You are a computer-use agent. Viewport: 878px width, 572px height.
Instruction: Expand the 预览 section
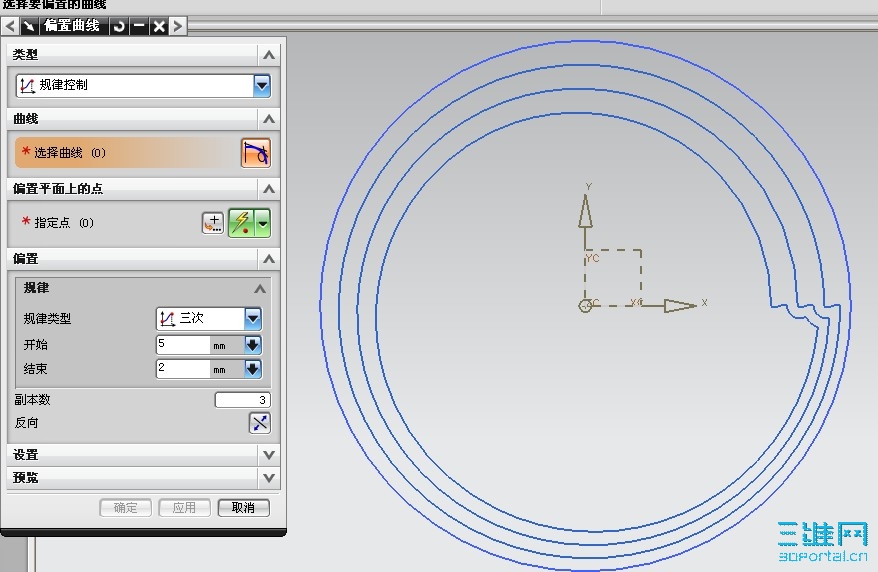269,478
